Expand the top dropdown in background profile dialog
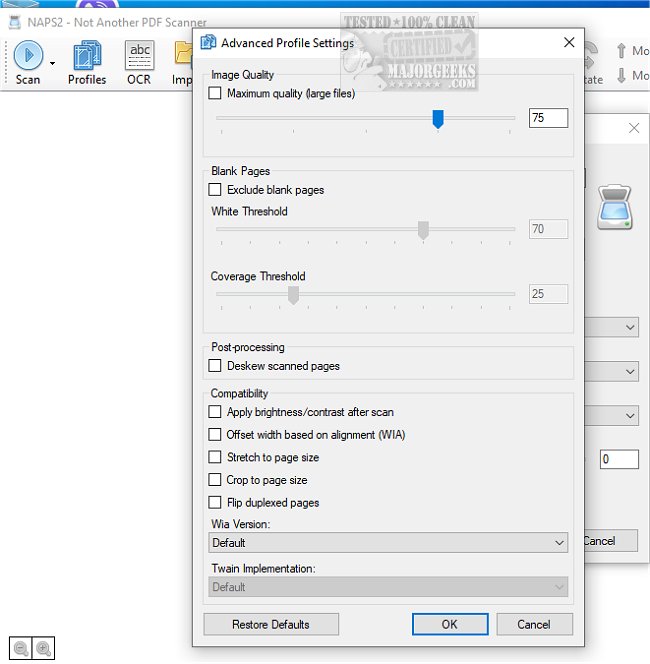The image size is (650, 664). (x=630, y=327)
